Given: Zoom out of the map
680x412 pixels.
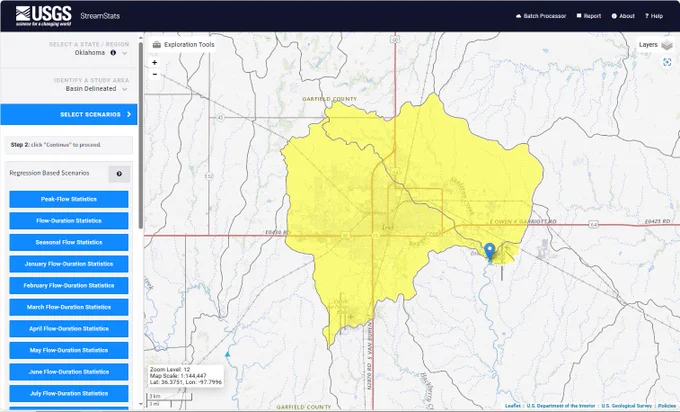Looking at the screenshot, I should tap(155, 75).
